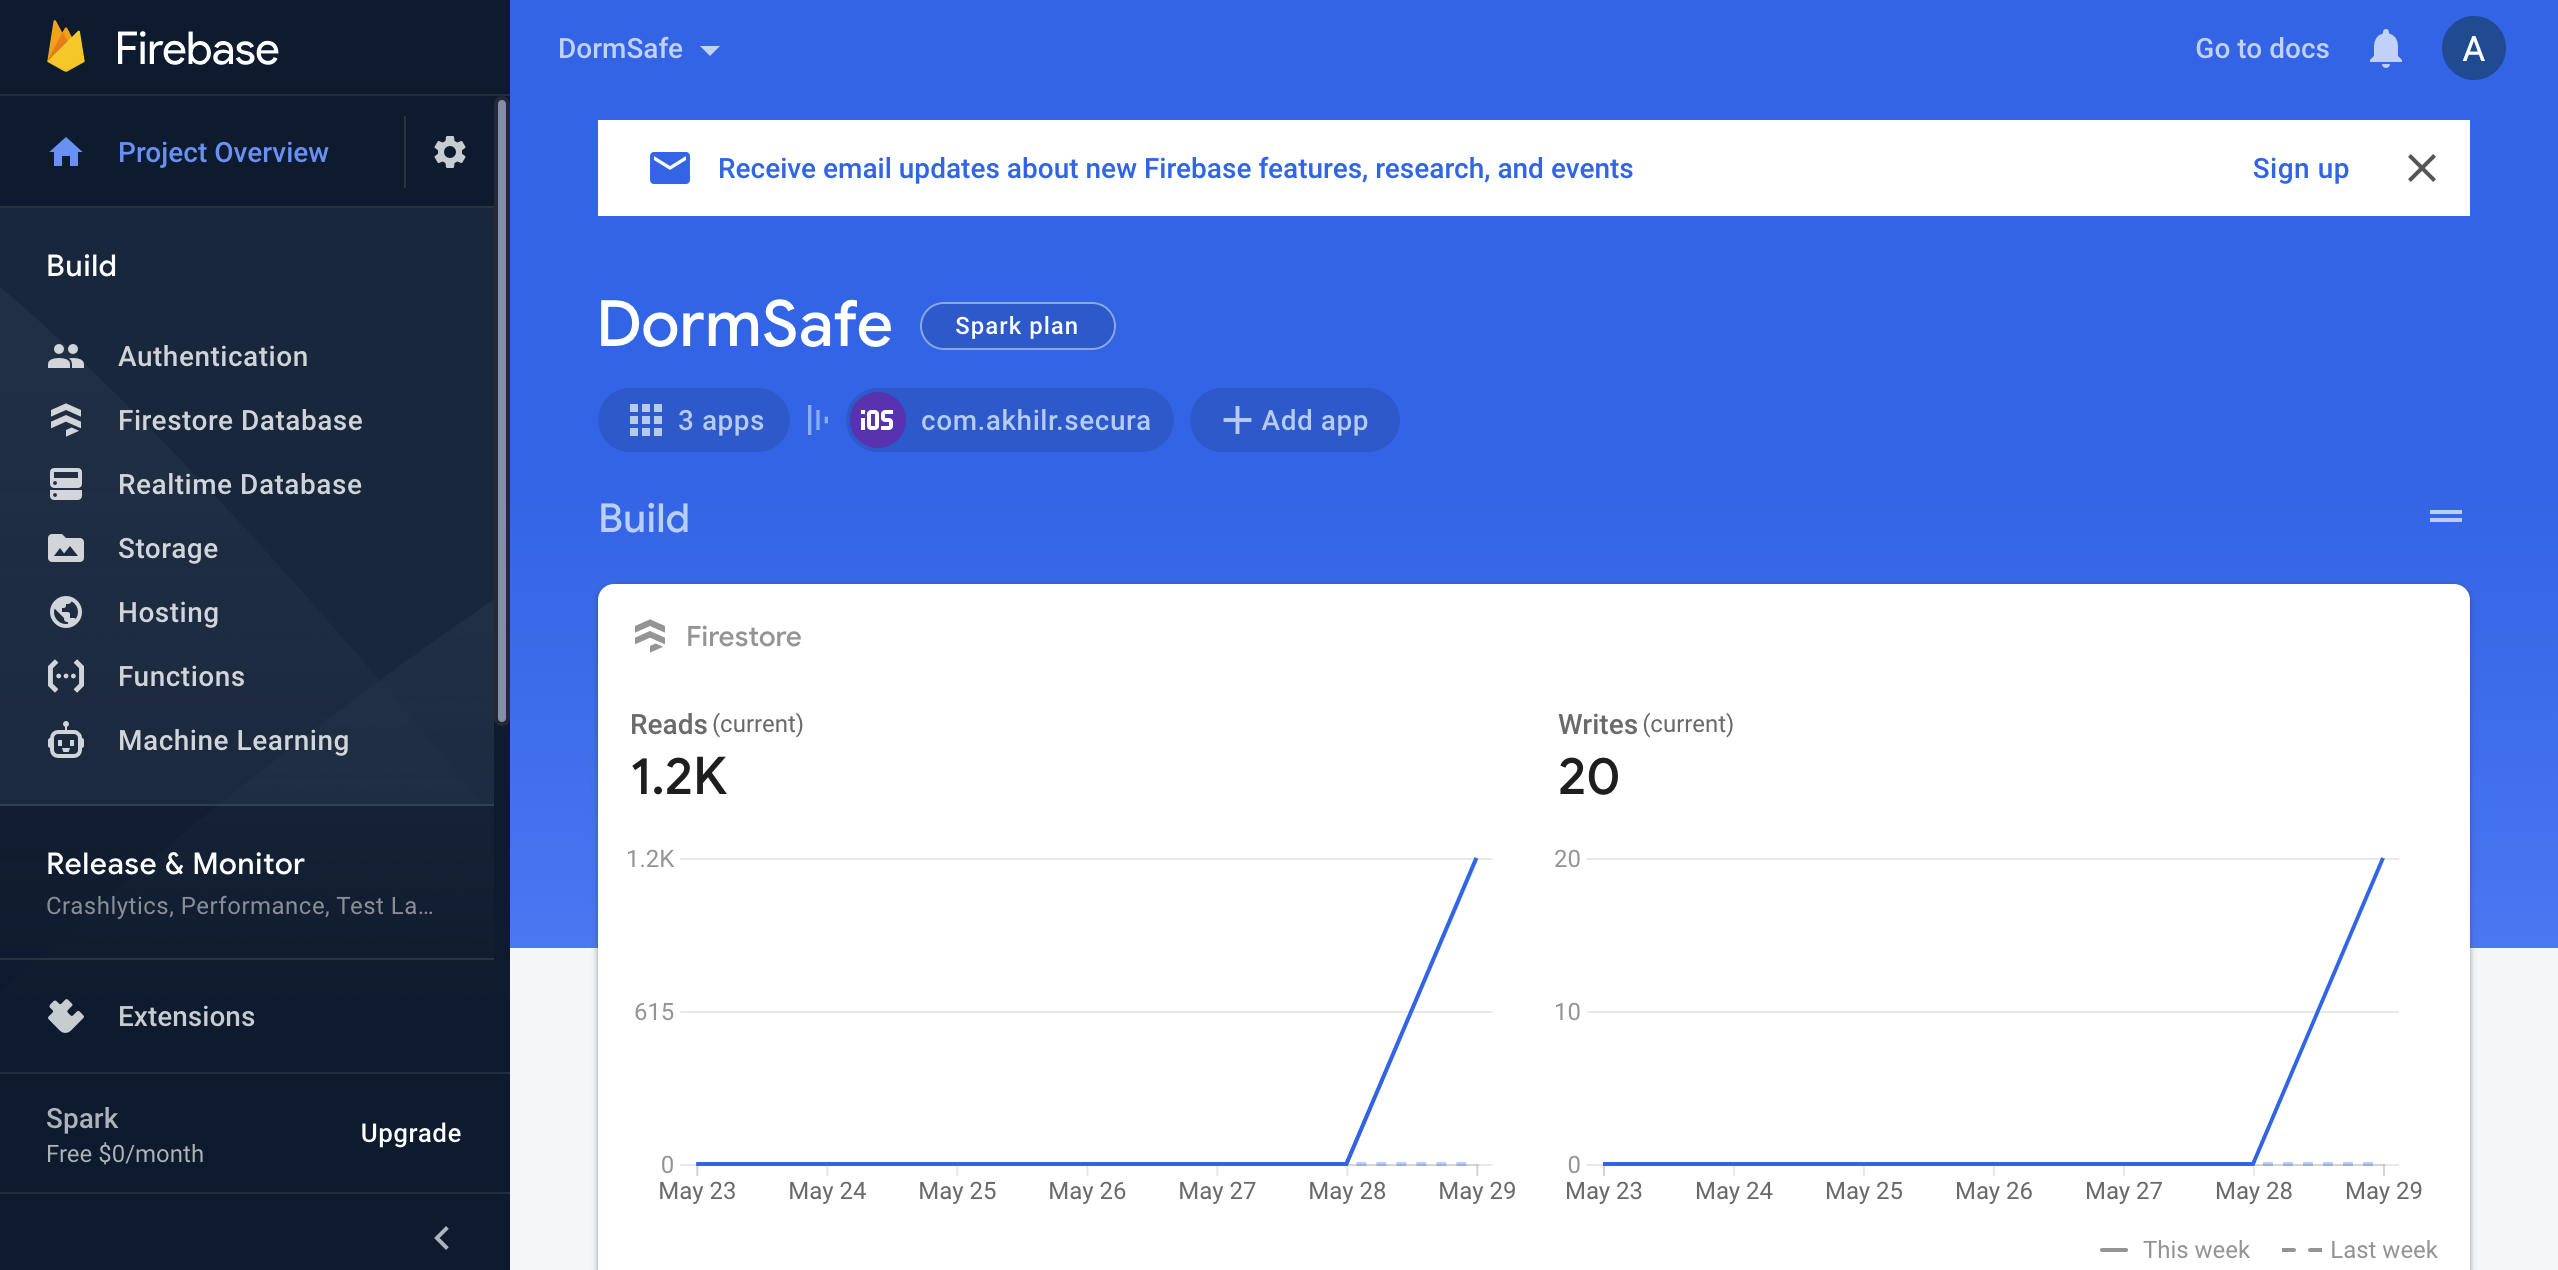Open Machine Learning robot icon item
Image resolution: width=2558 pixels, height=1270 pixels.
pos(66,740)
